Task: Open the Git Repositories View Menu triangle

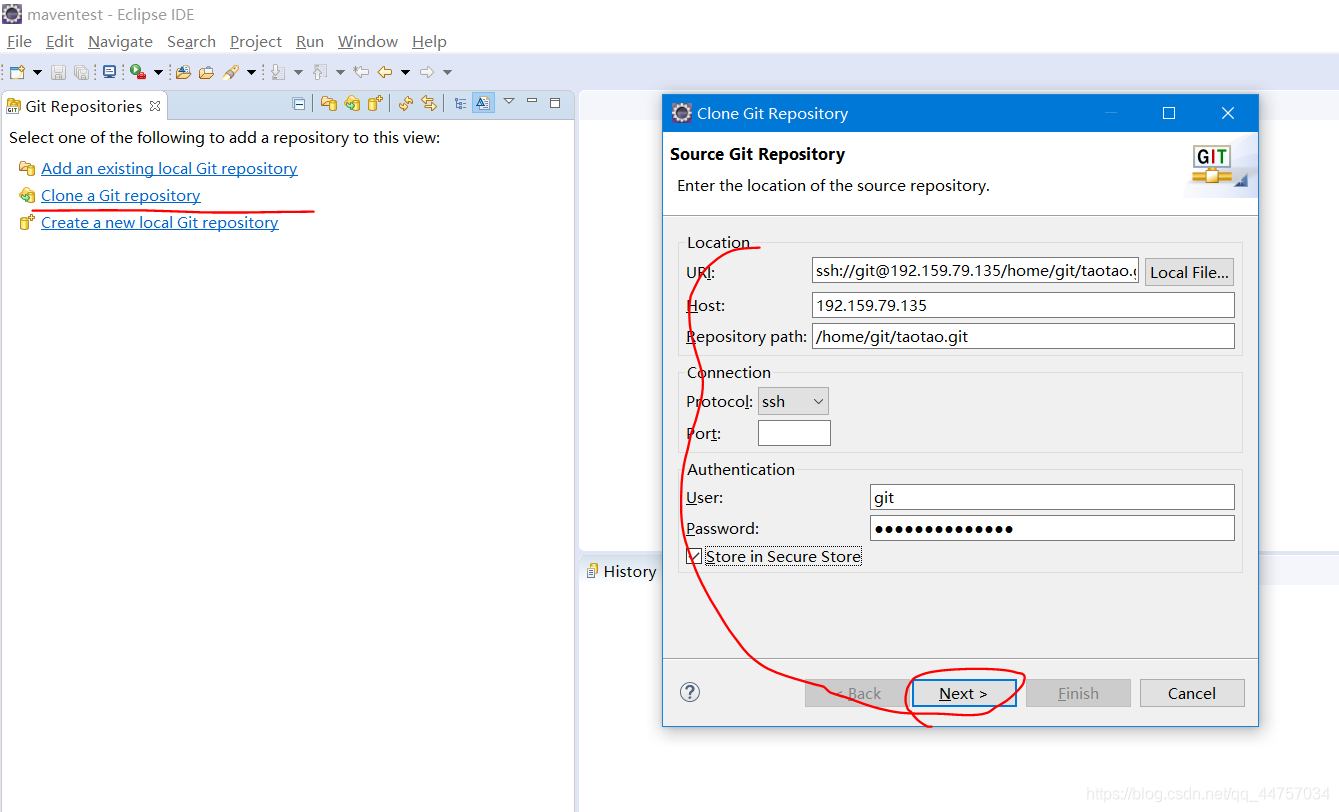Action: coord(509,101)
